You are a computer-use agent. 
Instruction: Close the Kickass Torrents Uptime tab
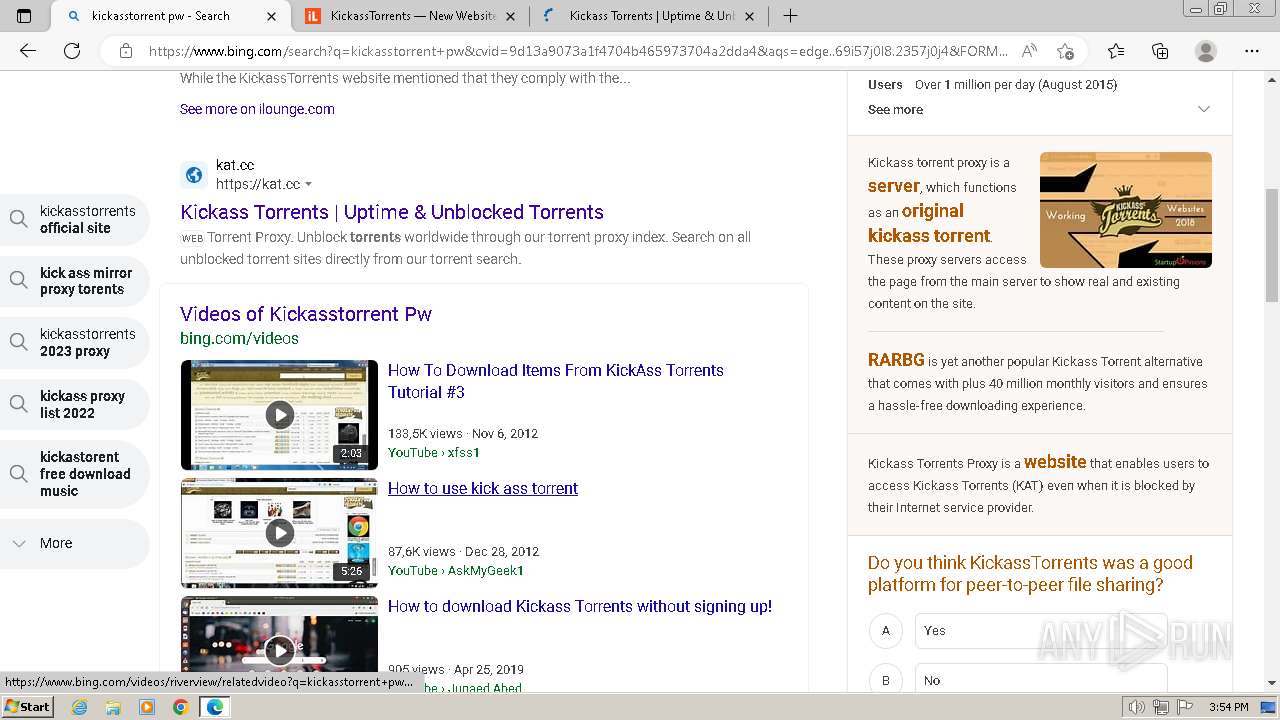(750, 16)
